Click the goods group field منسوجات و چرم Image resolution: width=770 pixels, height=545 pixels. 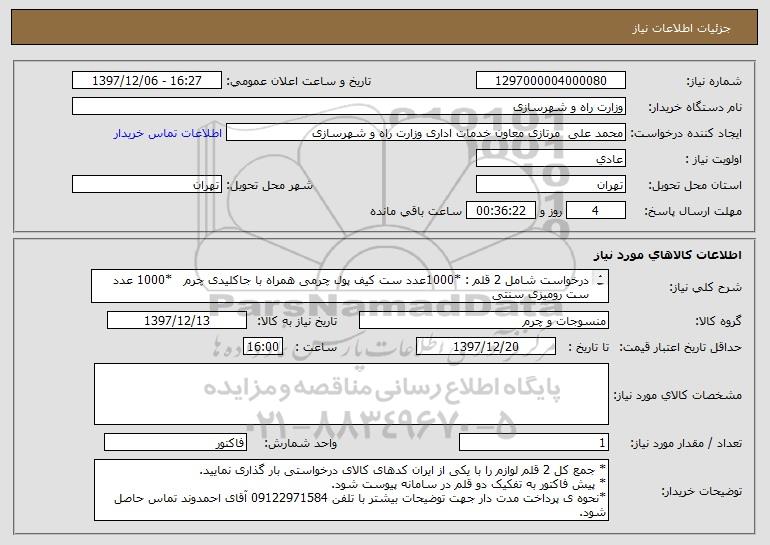coord(484,321)
